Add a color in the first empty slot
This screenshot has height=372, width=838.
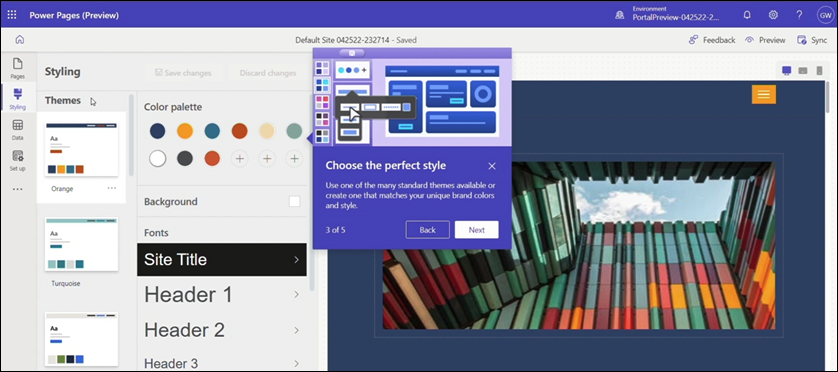click(x=239, y=158)
